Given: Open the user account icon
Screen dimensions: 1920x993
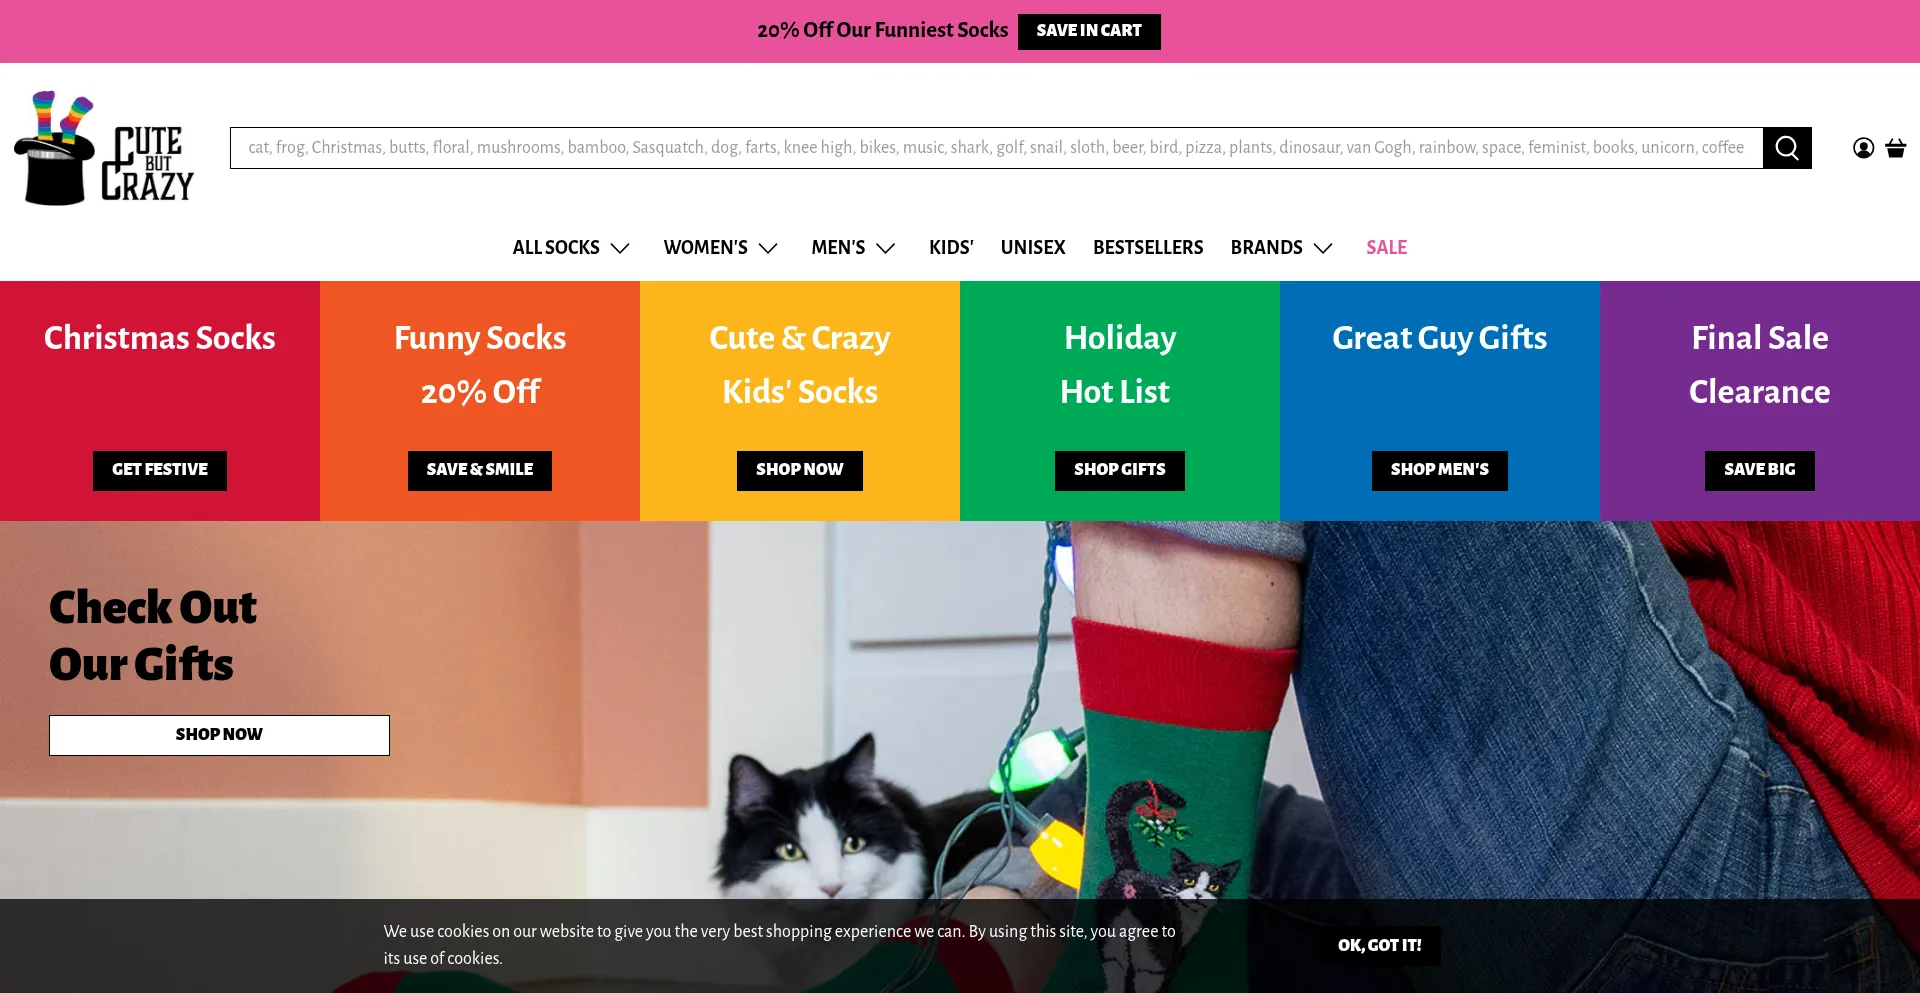Looking at the screenshot, I should (1863, 148).
